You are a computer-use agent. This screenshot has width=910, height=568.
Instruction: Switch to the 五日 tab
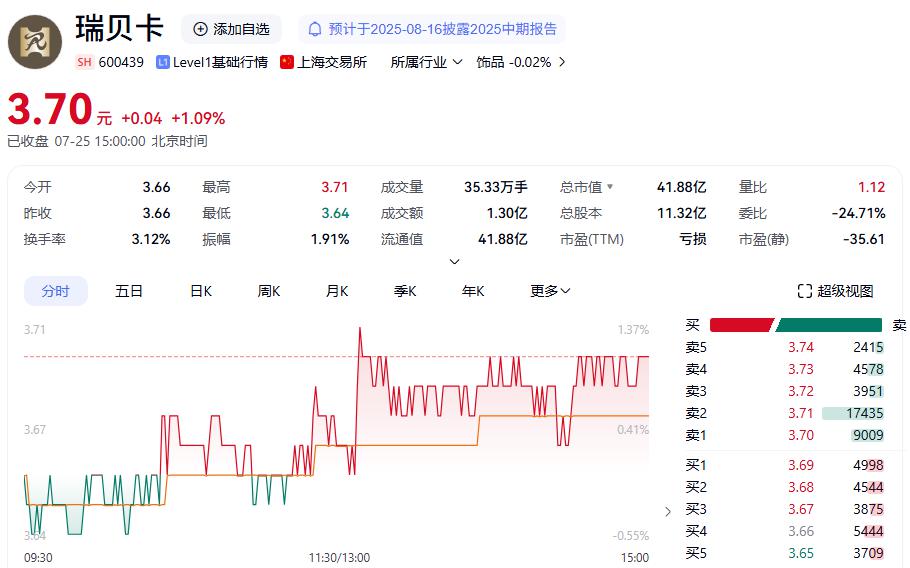[128, 291]
